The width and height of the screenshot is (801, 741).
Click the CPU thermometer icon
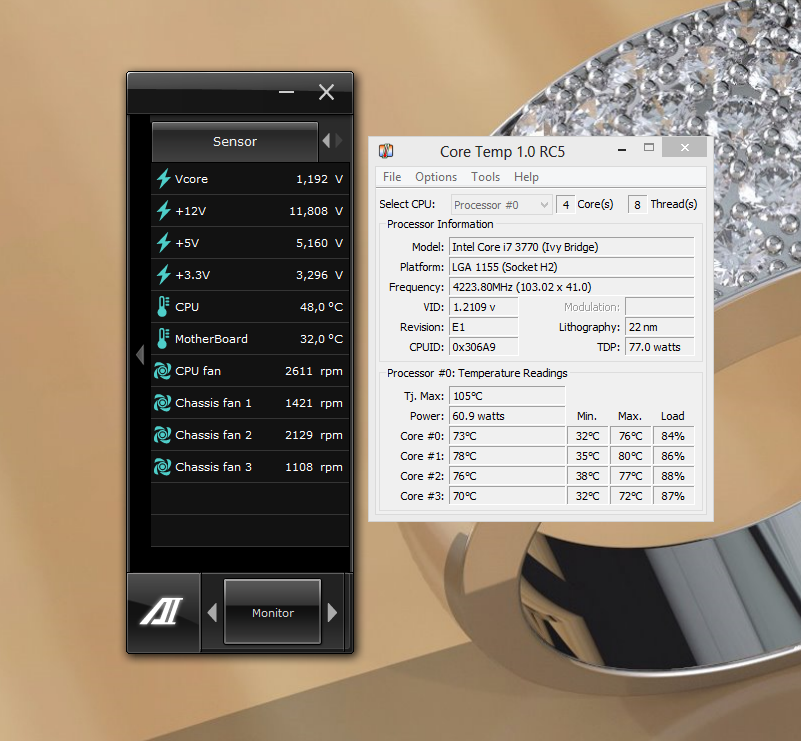click(163, 307)
